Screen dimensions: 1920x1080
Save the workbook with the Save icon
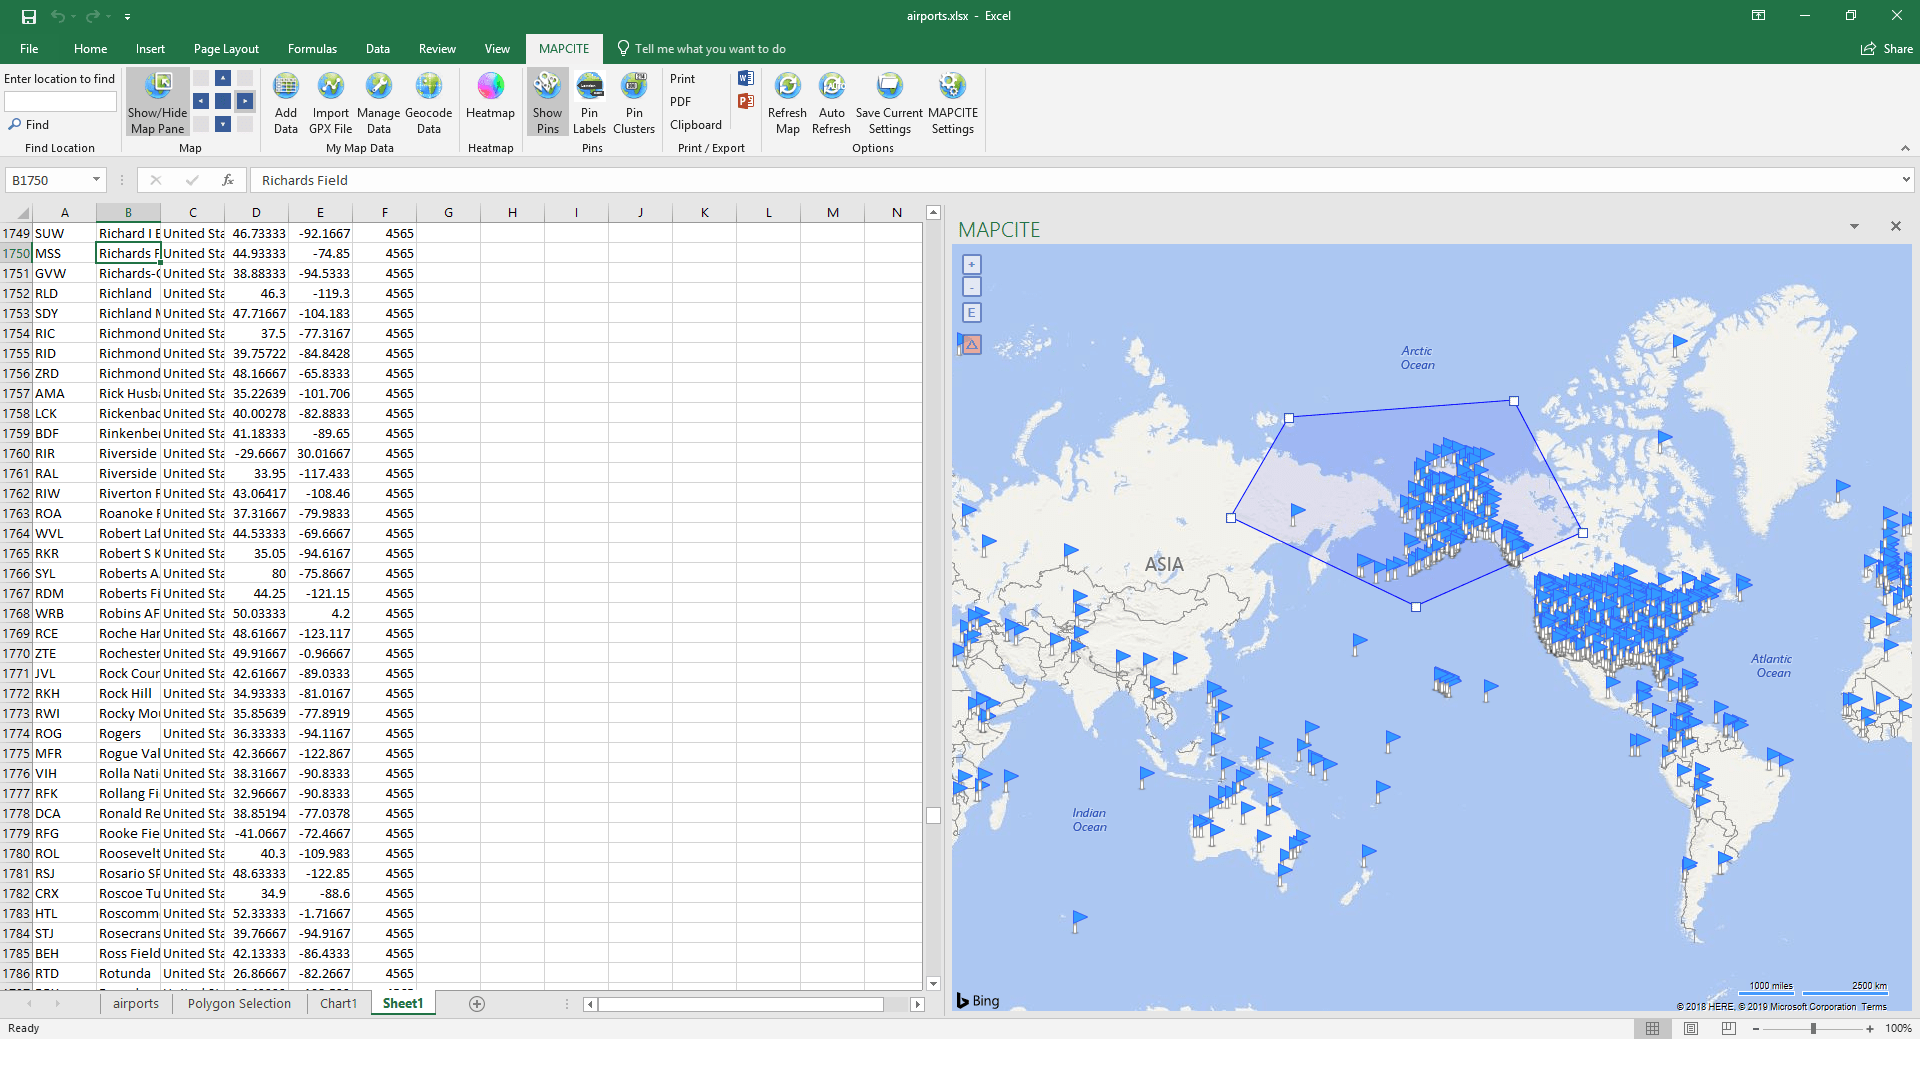click(x=29, y=16)
